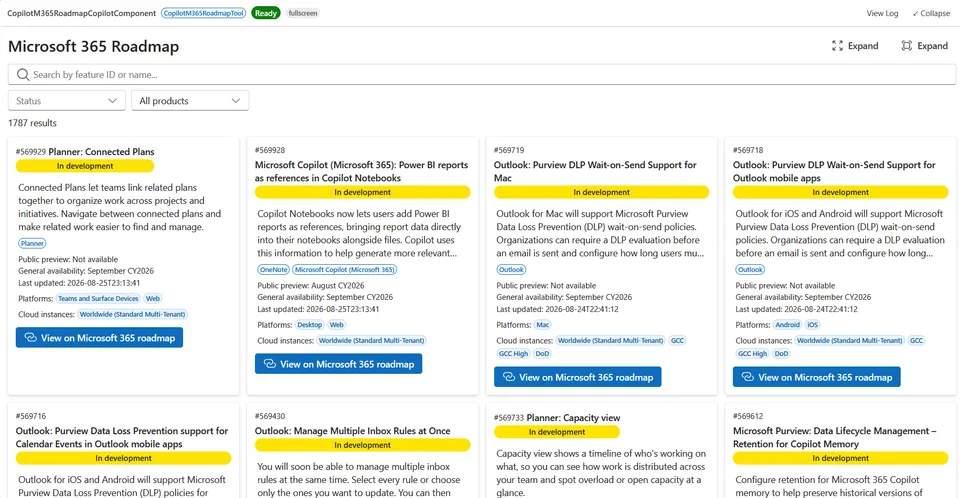Focus the feature ID search field
This screenshot has width=960, height=498.
pos(482,75)
